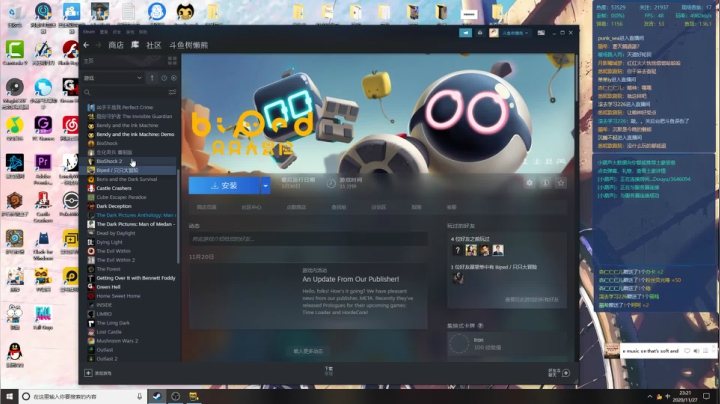Expand the install options dropdown arrow
This screenshot has height=404, width=720.
point(265,185)
